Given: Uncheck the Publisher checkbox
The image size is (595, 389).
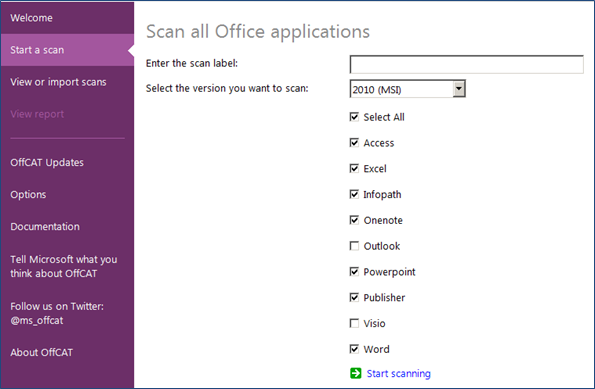Looking at the screenshot, I should pyautogui.click(x=354, y=298).
